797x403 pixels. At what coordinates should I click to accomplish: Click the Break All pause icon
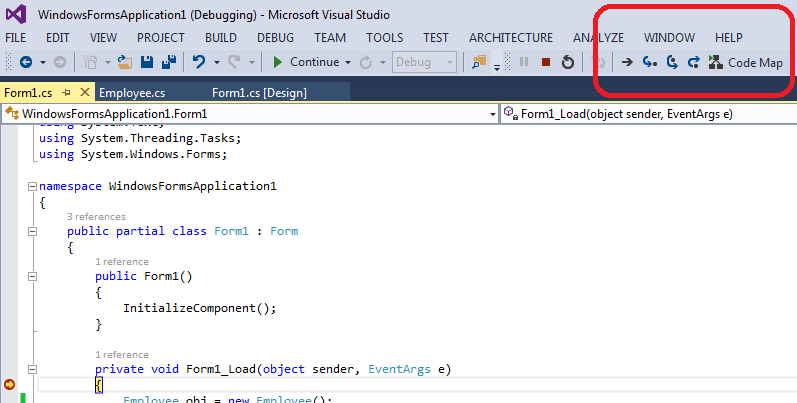(x=524, y=62)
